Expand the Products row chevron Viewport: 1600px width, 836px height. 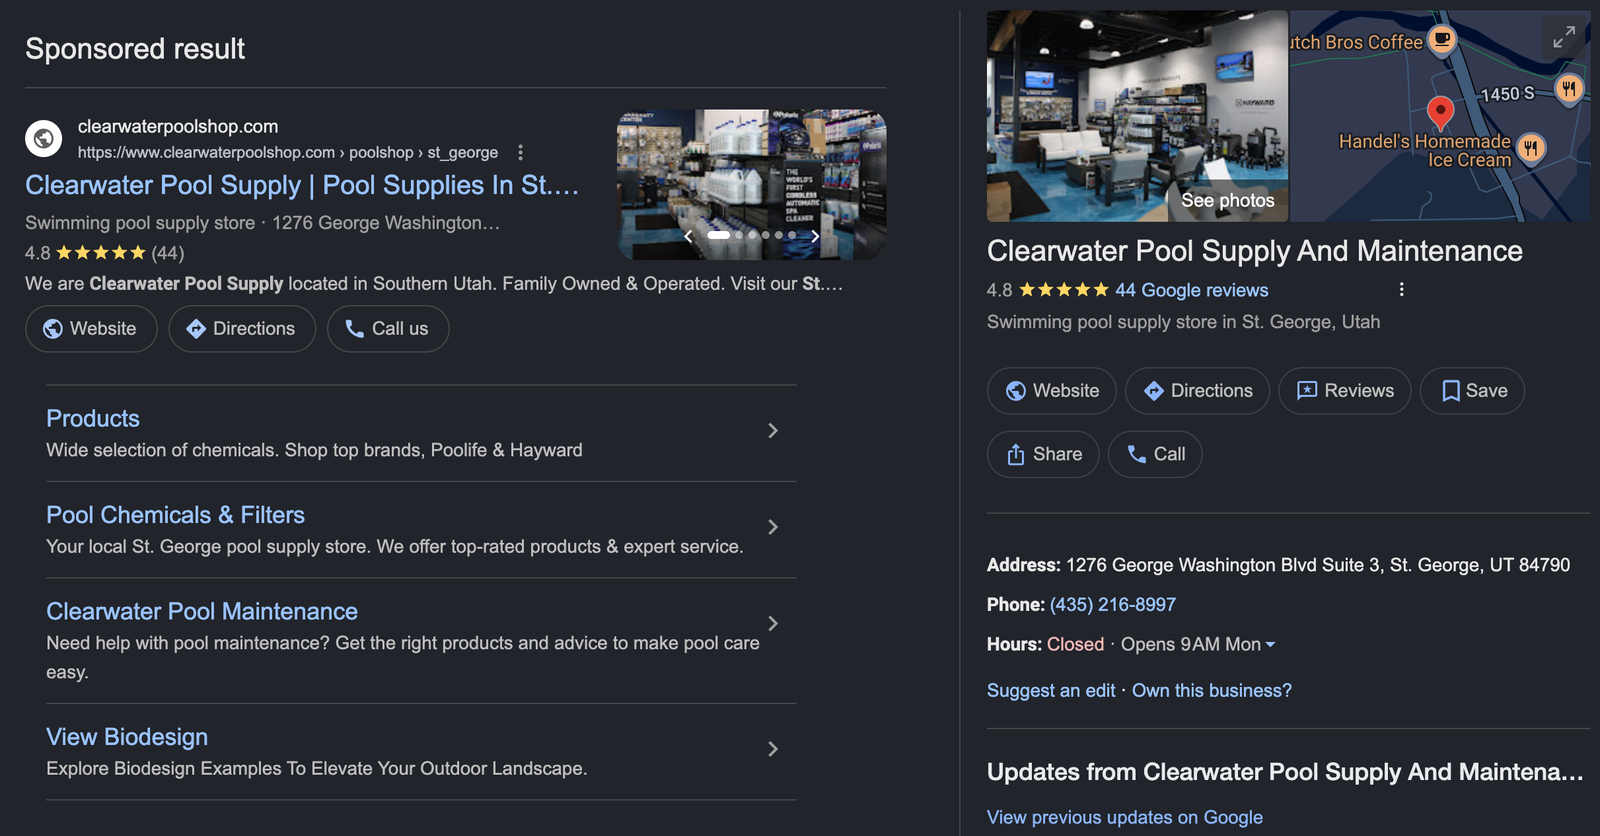tap(772, 430)
